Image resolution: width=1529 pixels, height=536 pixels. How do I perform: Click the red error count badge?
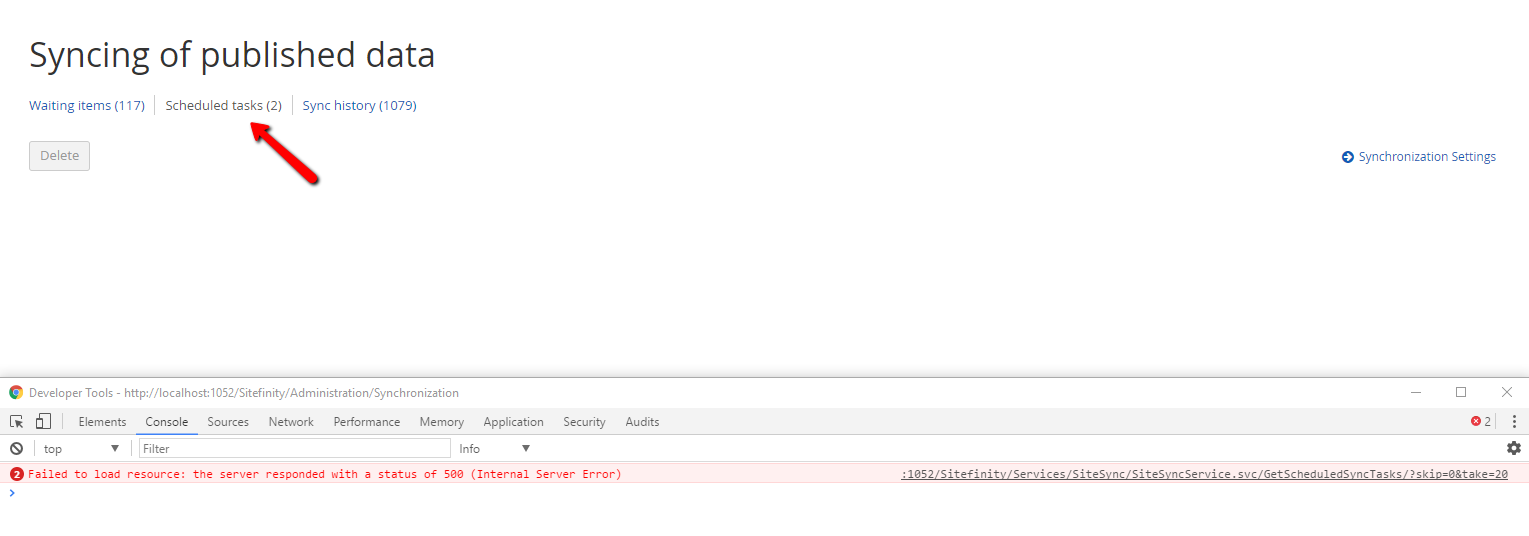click(1481, 422)
